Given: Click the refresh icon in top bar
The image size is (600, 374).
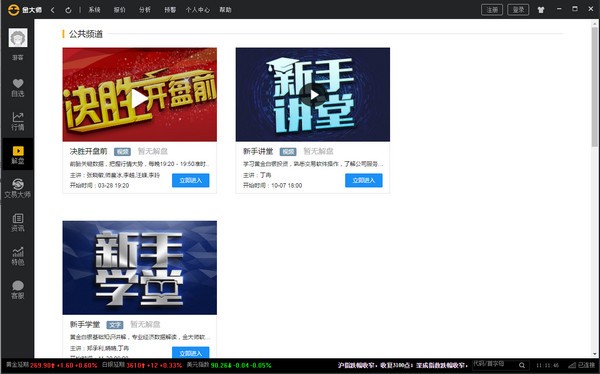Looking at the screenshot, I should [x=68, y=10].
